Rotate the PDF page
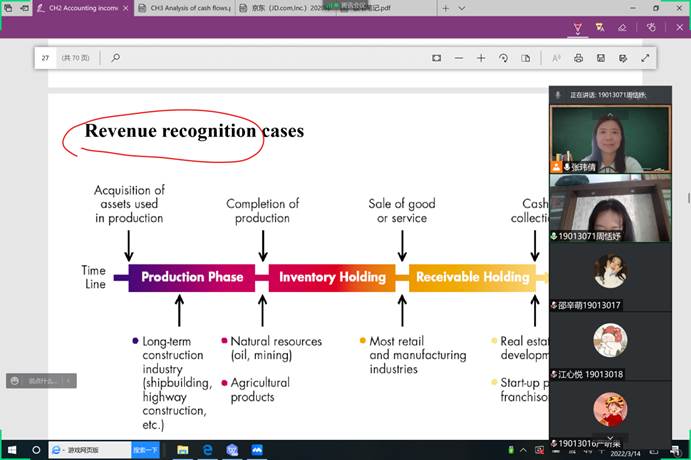The image size is (691, 460). click(503, 58)
